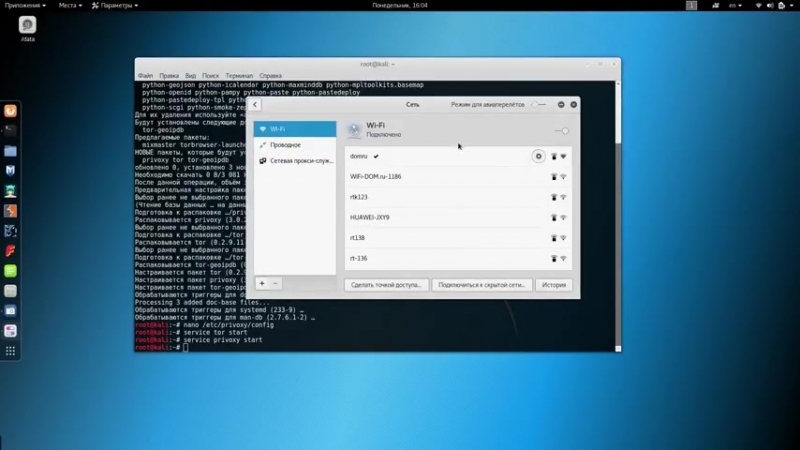Open the Tweak Tool icon in the dock
The width and height of the screenshot is (800, 450).
pos(10,331)
